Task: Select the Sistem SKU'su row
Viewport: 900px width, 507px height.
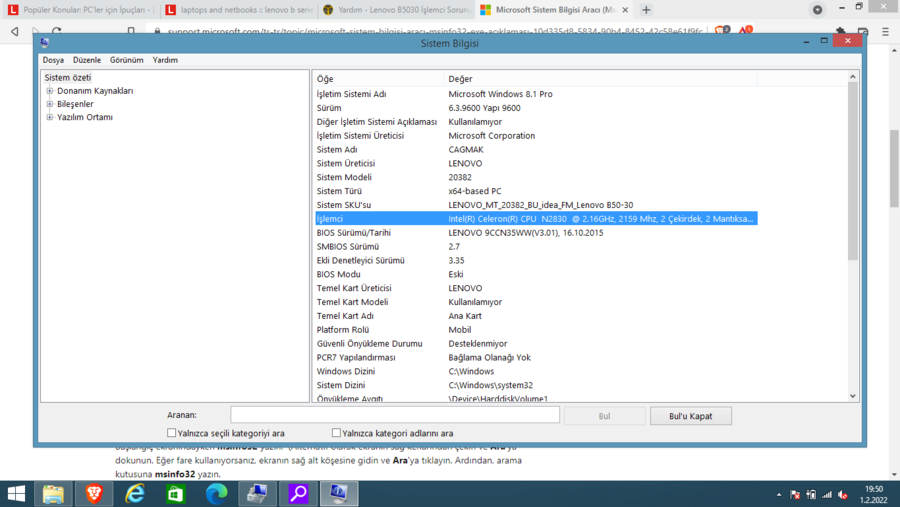Action: coord(536,205)
